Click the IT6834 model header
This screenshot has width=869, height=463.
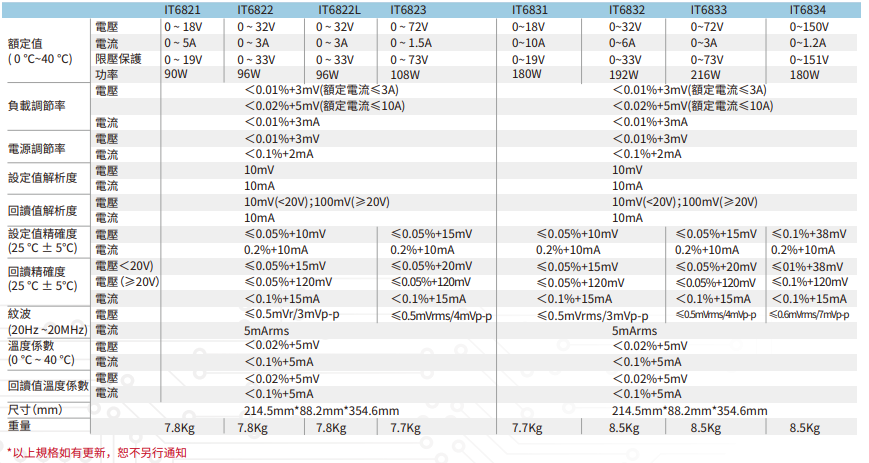click(808, 10)
